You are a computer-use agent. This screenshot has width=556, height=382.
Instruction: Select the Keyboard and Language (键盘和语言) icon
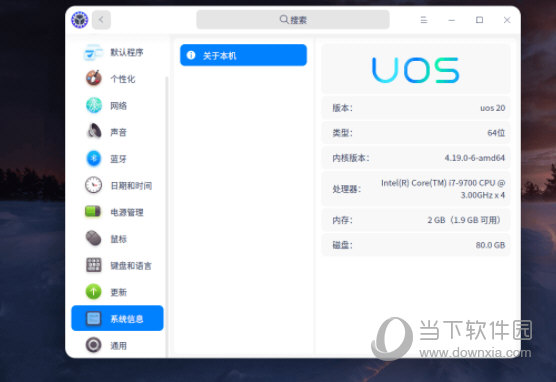[94, 265]
